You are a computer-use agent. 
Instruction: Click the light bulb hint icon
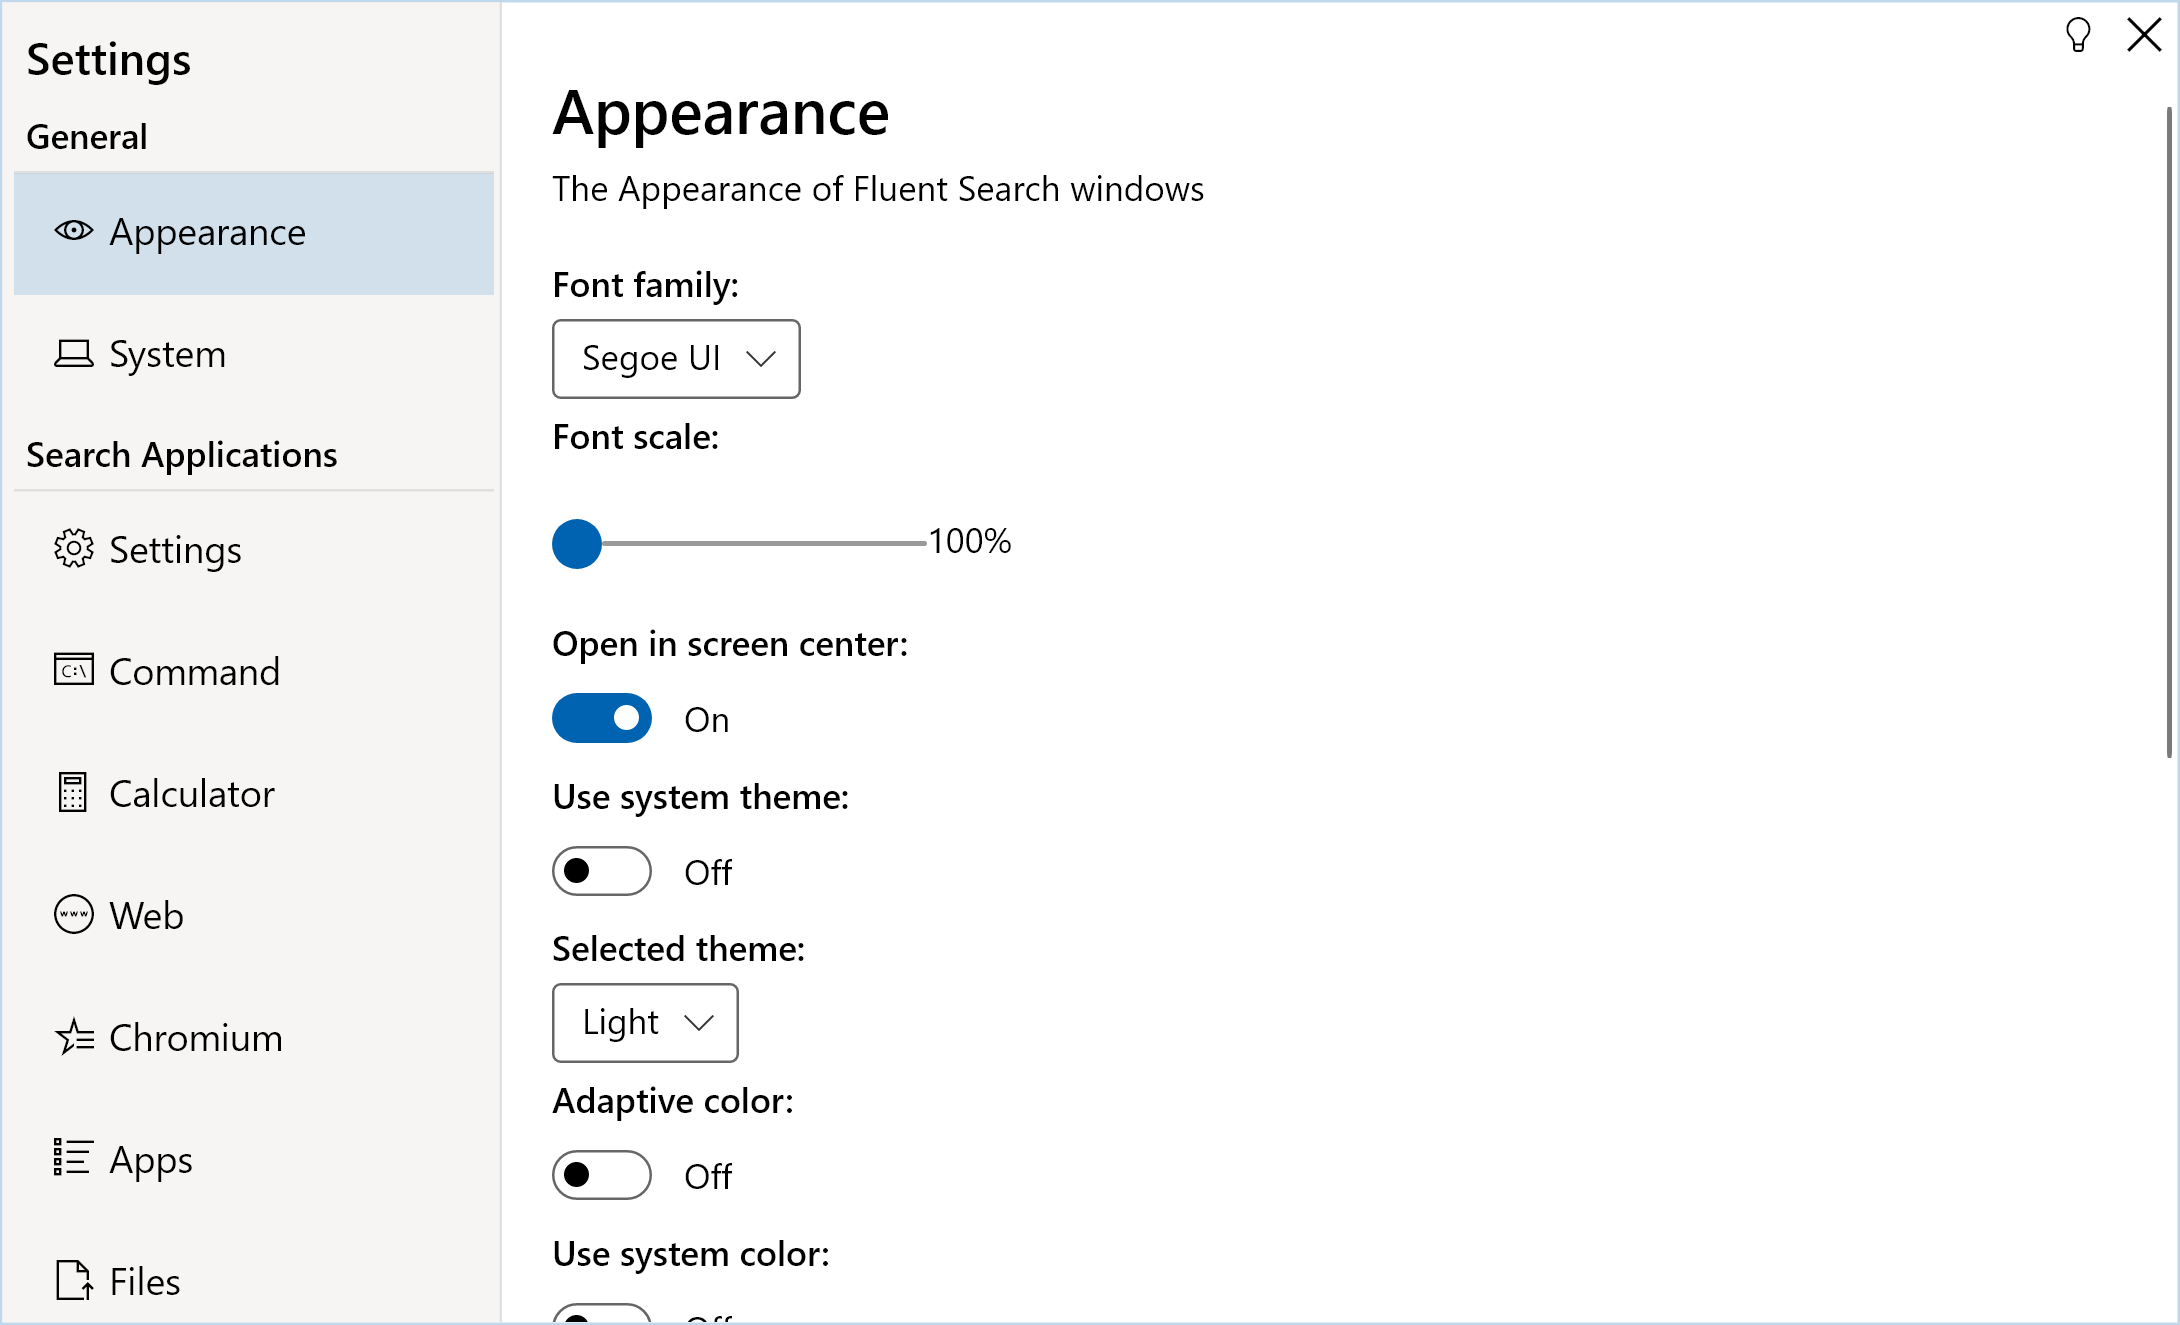2079,34
